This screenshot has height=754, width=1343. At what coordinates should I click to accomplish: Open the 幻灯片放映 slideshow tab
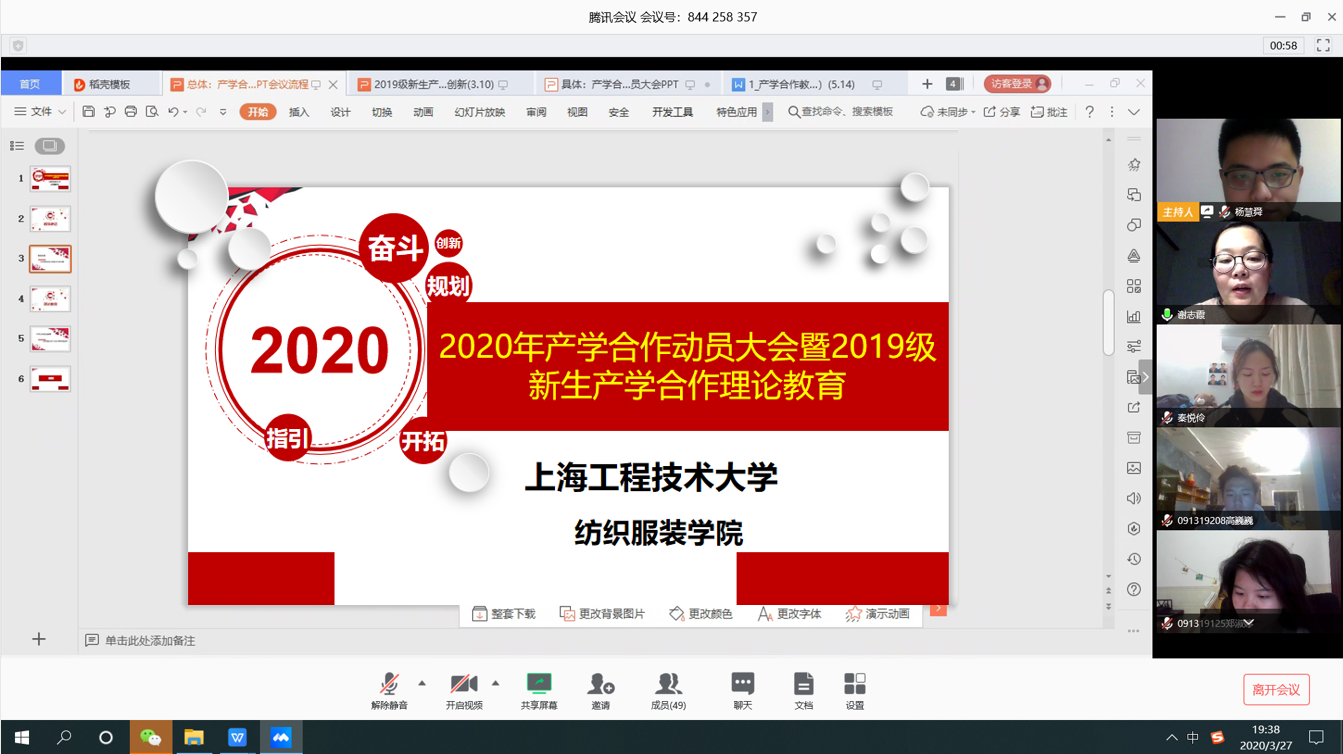tap(479, 113)
